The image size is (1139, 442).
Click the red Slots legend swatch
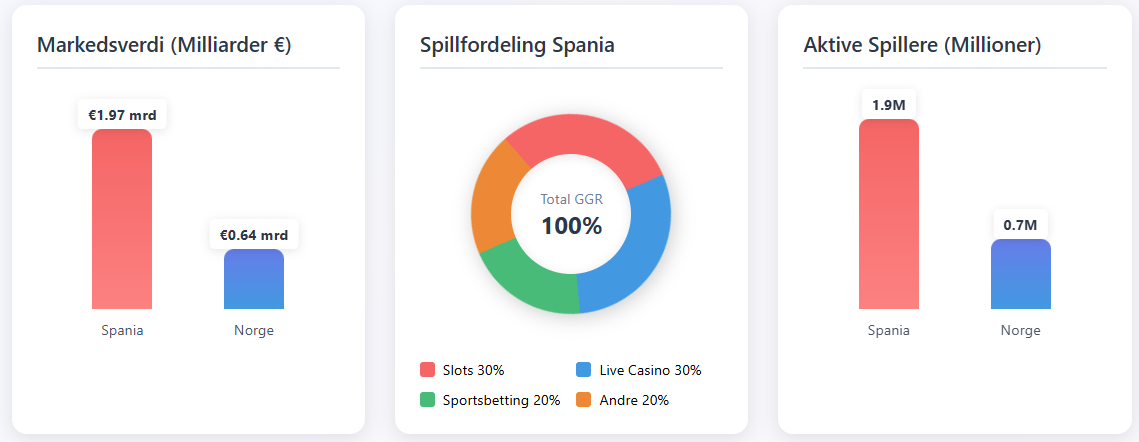427,370
